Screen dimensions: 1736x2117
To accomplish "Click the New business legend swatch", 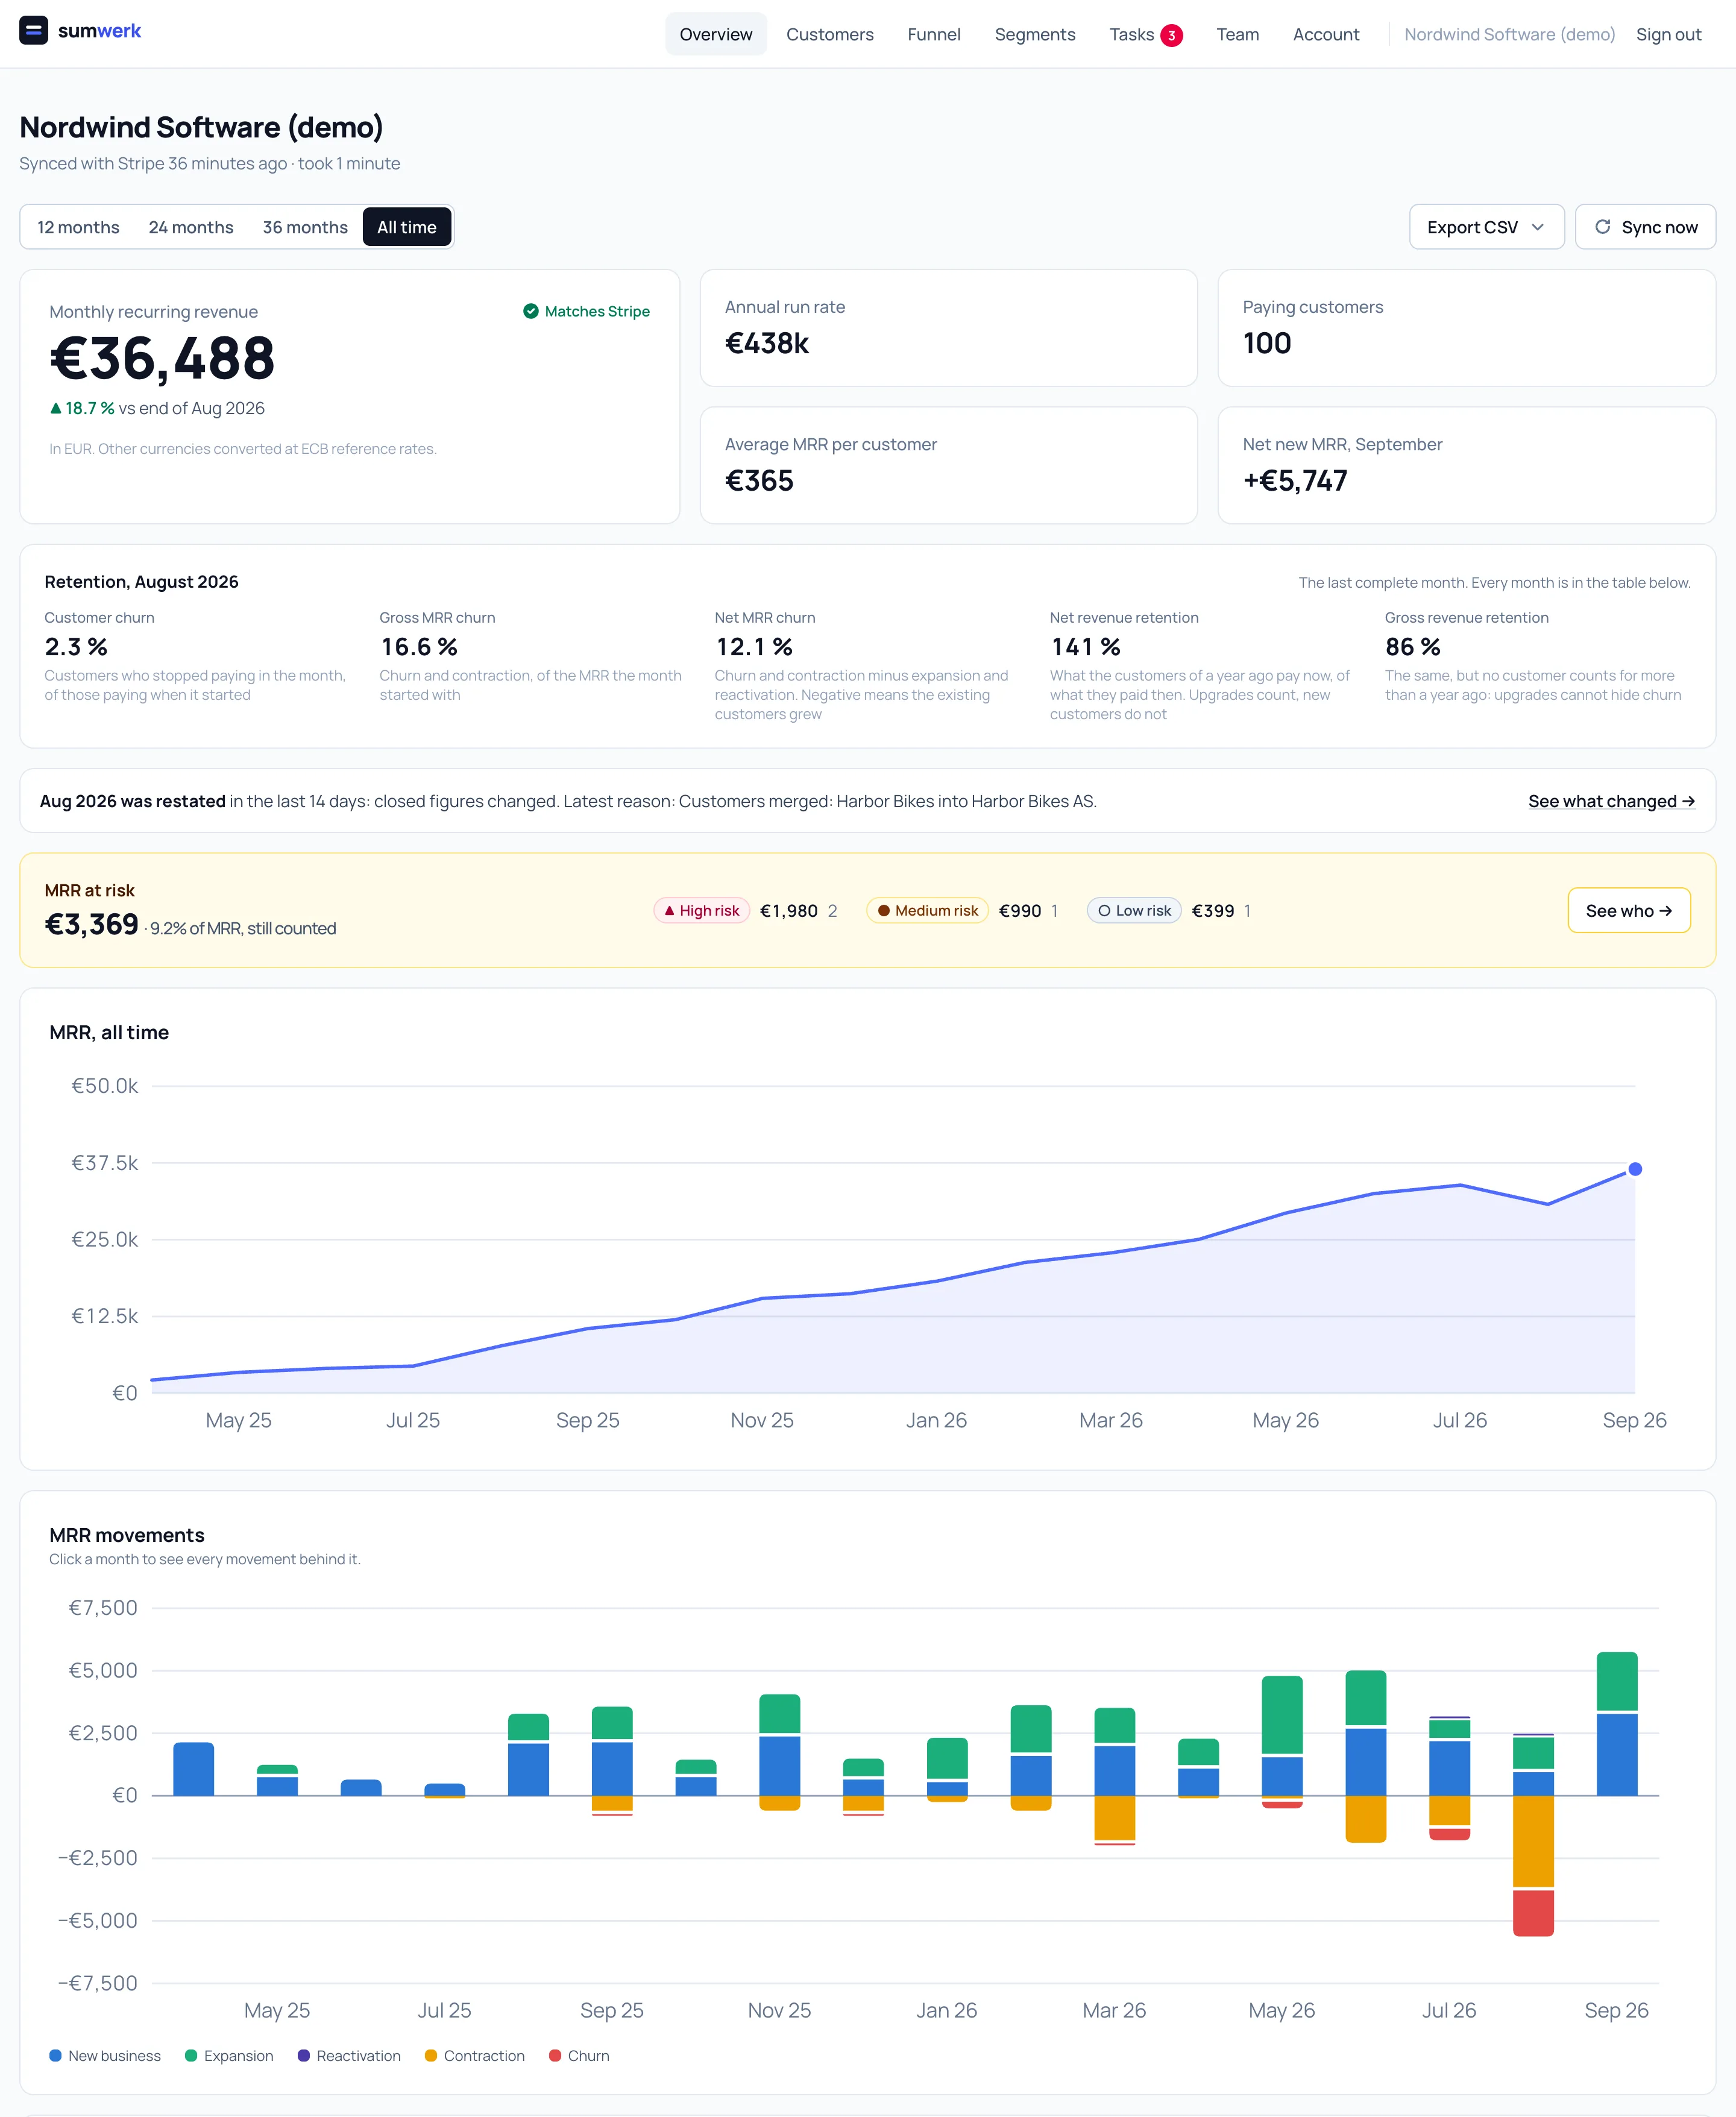I will coord(55,2055).
